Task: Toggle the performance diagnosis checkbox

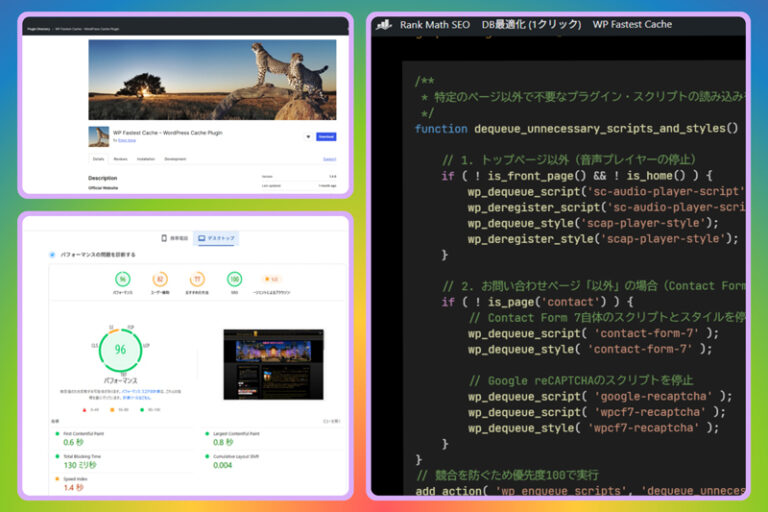Action: 52,255
